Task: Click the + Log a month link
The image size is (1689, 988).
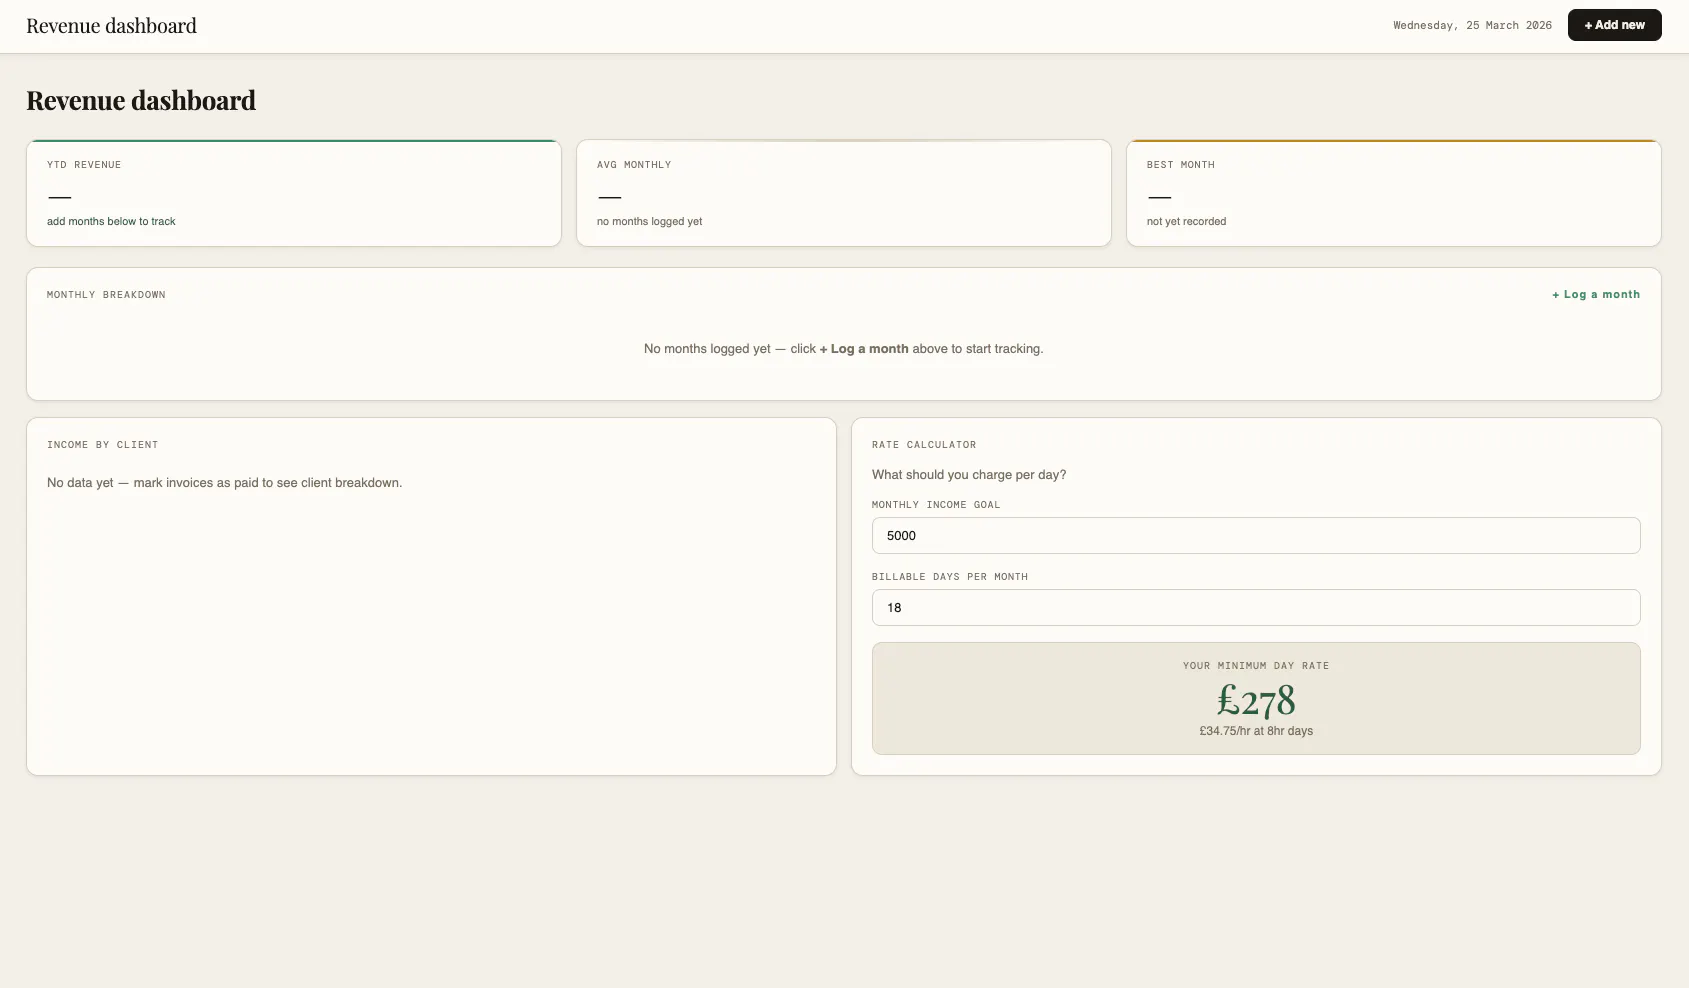Action: 1596,294
